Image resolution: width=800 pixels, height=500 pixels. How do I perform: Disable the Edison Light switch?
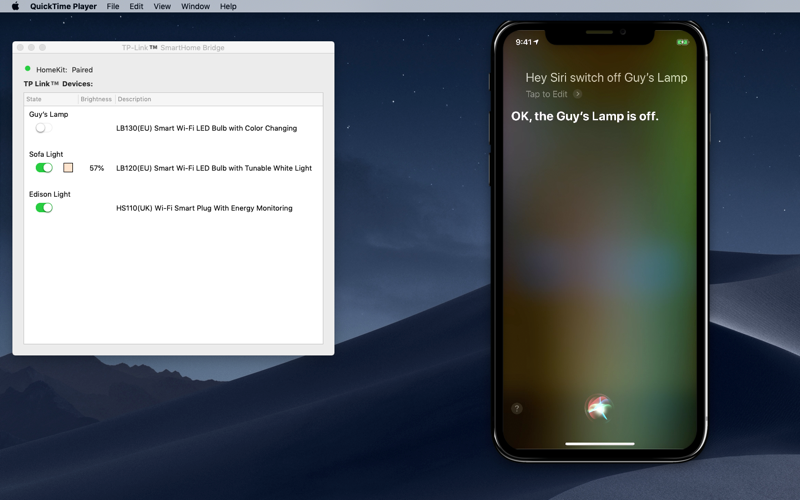point(44,207)
